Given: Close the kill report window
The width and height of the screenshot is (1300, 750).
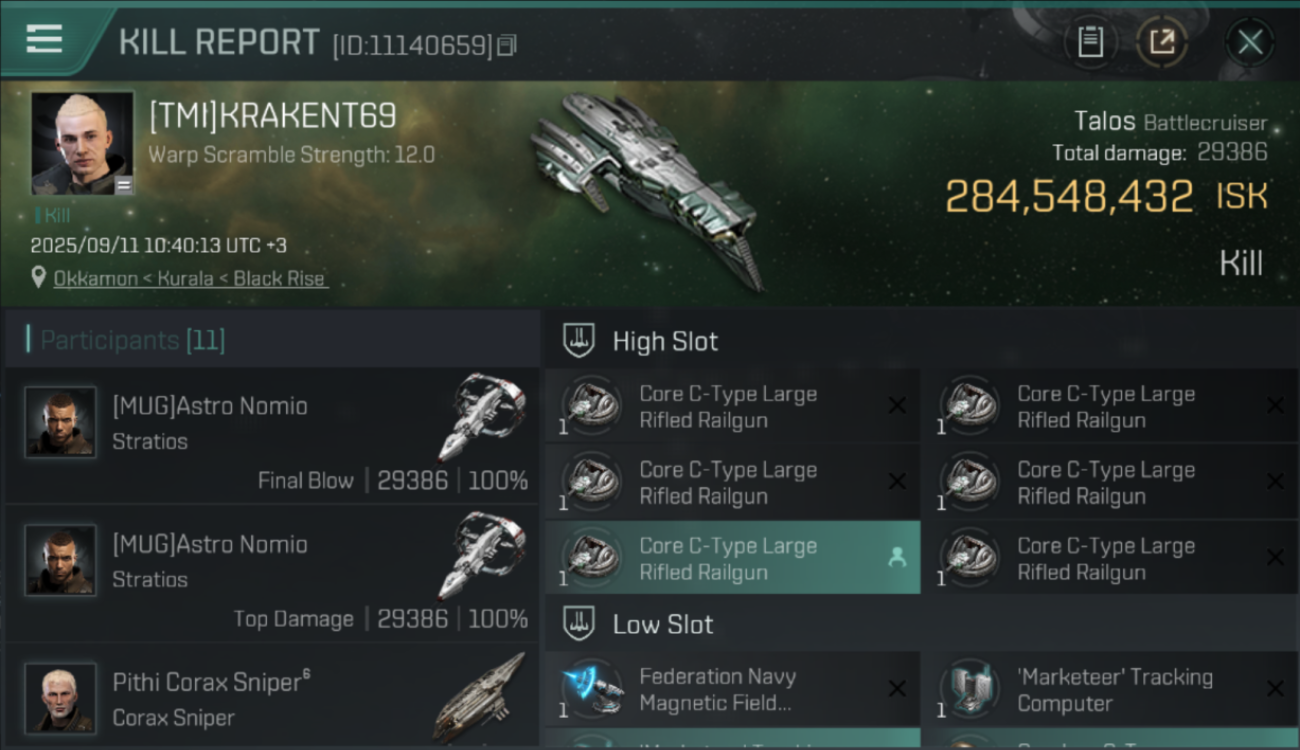Looking at the screenshot, I should point(1250,42).
